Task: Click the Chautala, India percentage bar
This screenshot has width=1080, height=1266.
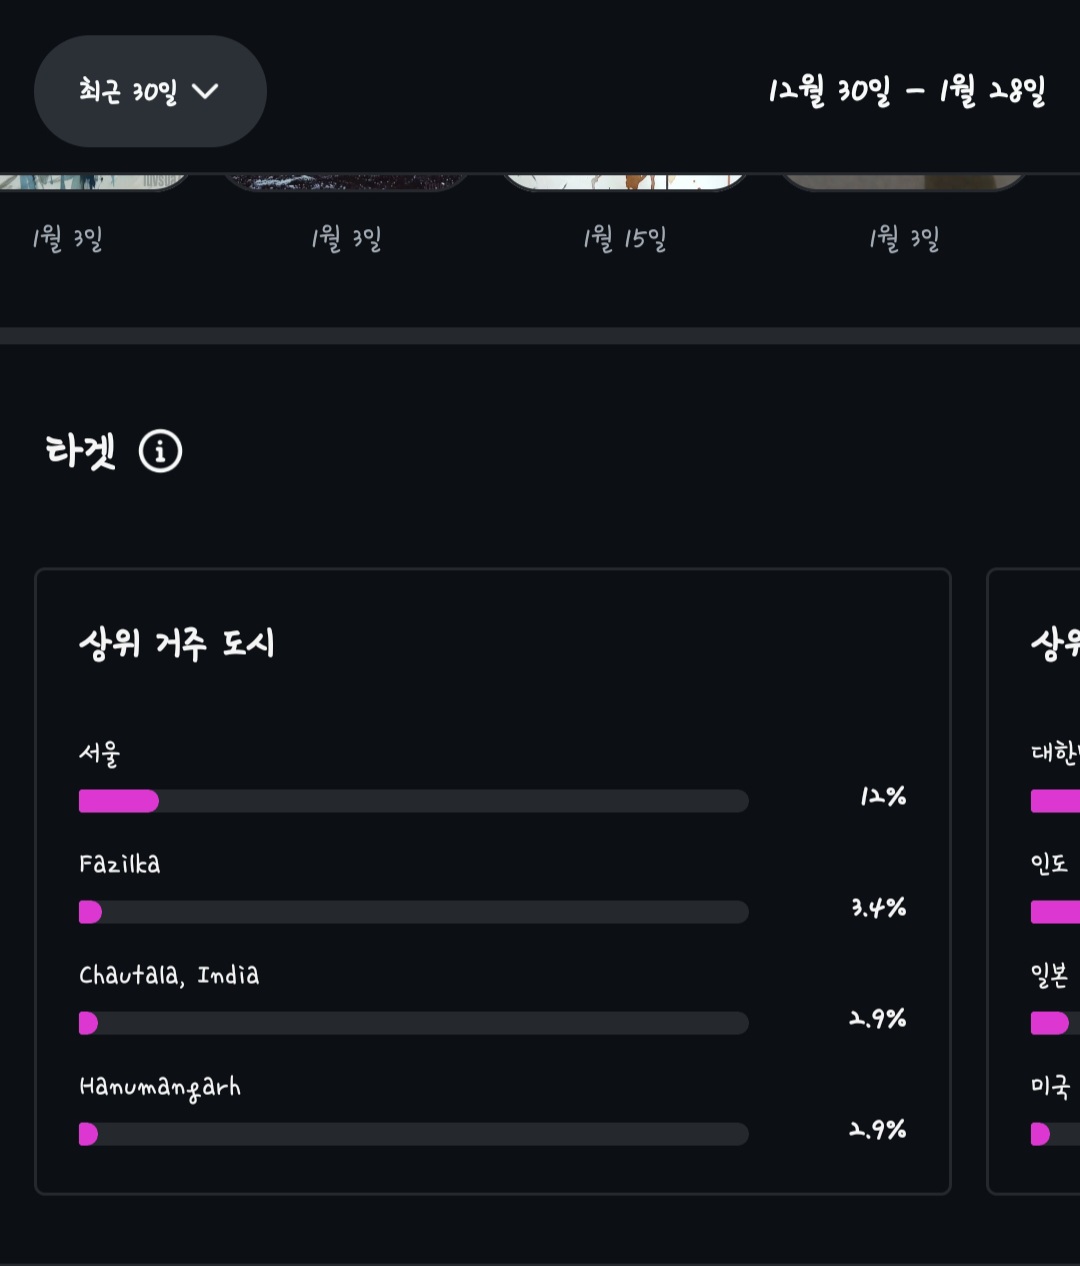Action: 413,1023
